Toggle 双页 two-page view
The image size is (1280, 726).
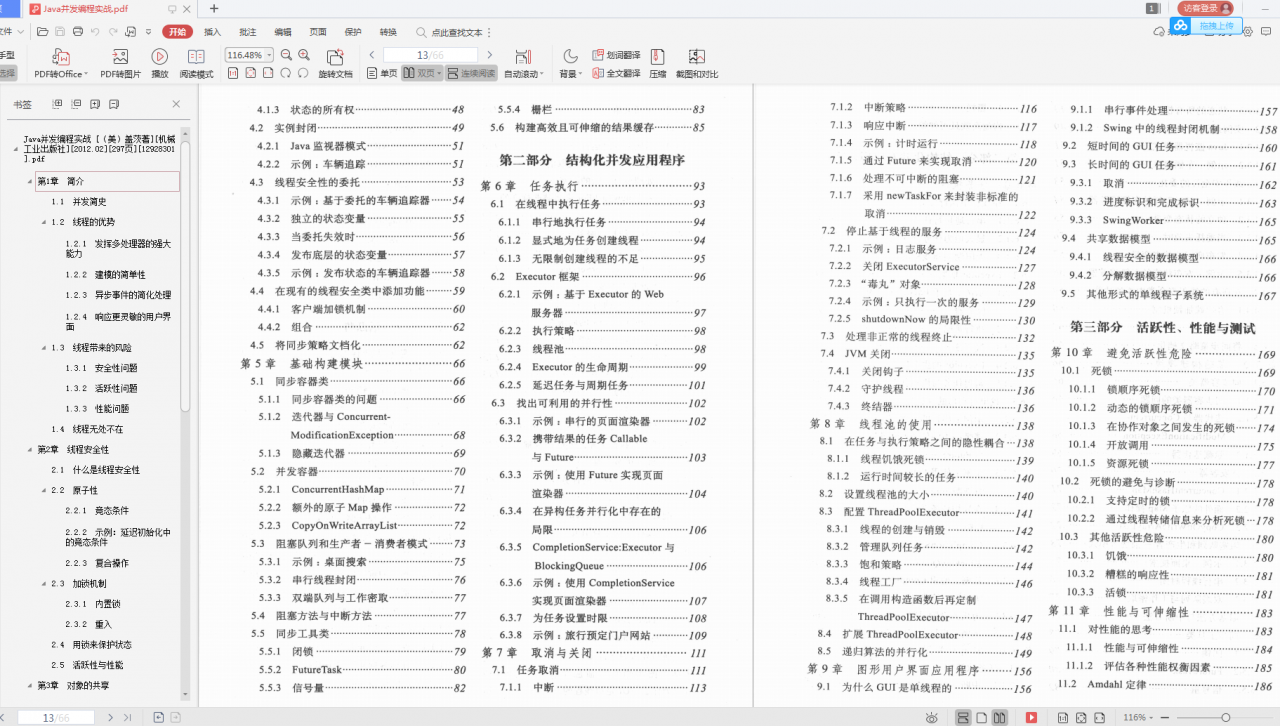[422, 73]
